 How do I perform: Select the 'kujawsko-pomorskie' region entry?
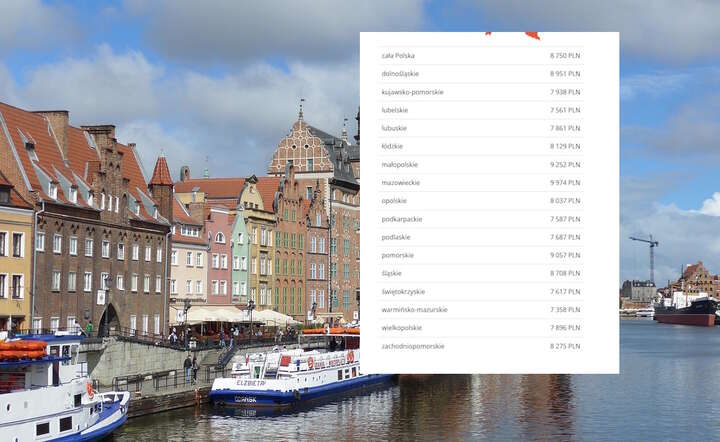pyautogui.click(x=412, y=92)
